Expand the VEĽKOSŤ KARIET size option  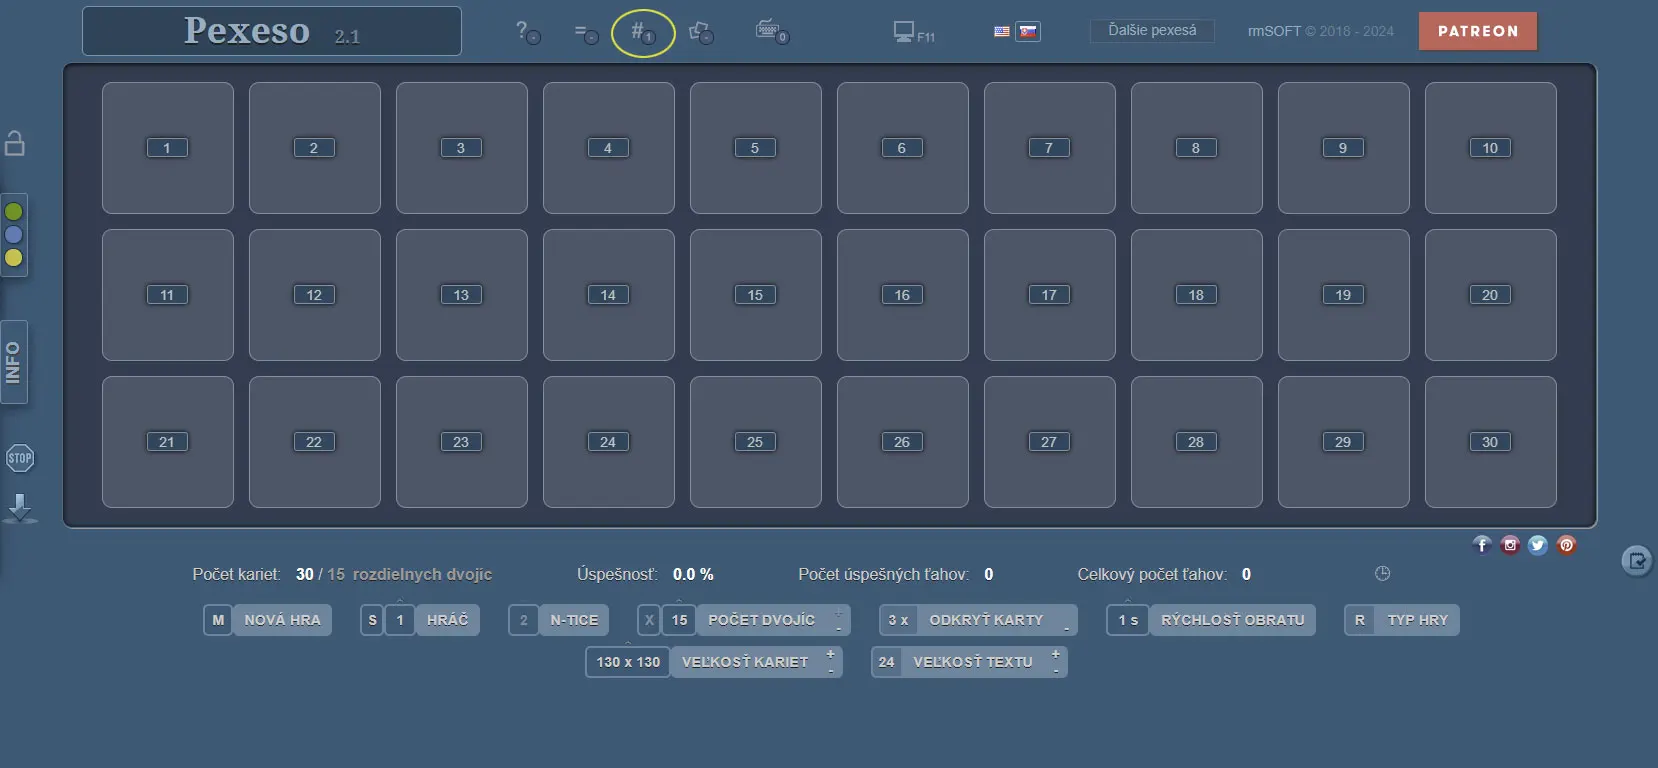[745, 662]
